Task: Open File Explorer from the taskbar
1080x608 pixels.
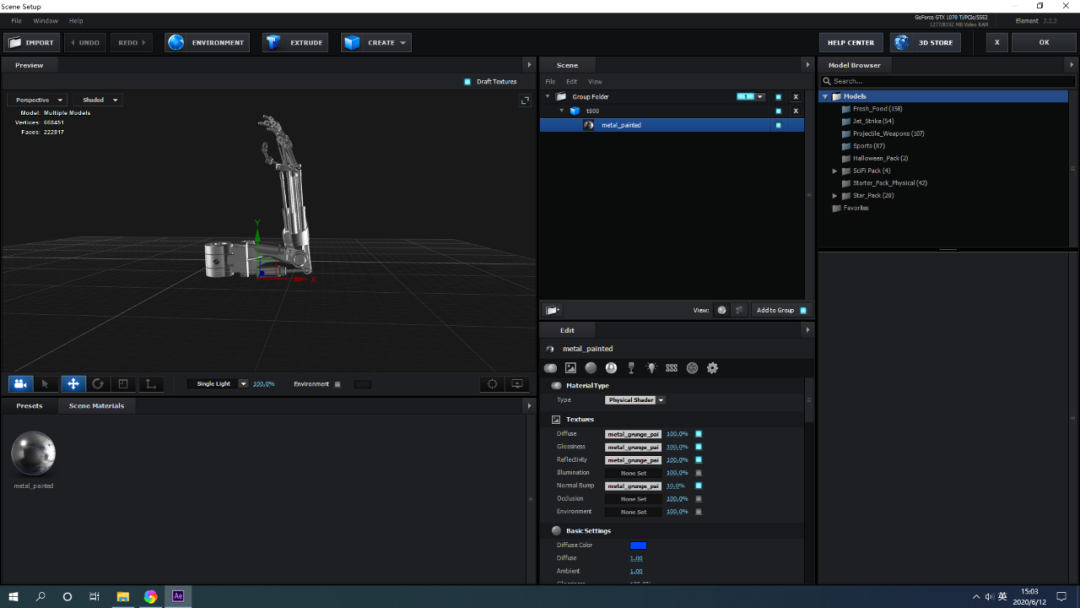Action: click(123, 596)
